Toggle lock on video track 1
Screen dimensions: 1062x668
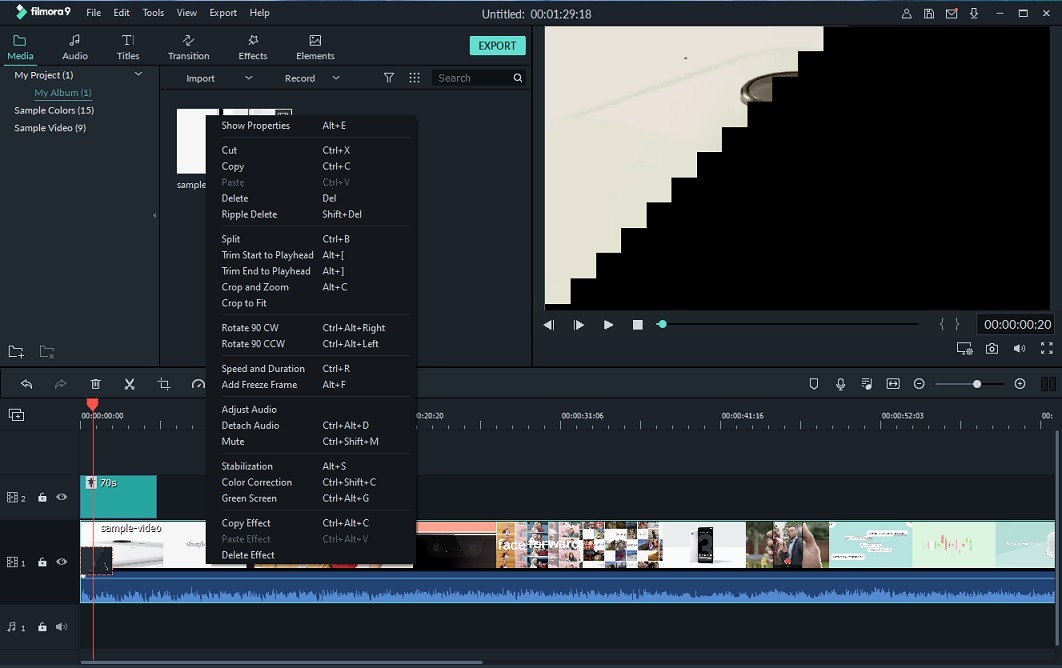42,563
